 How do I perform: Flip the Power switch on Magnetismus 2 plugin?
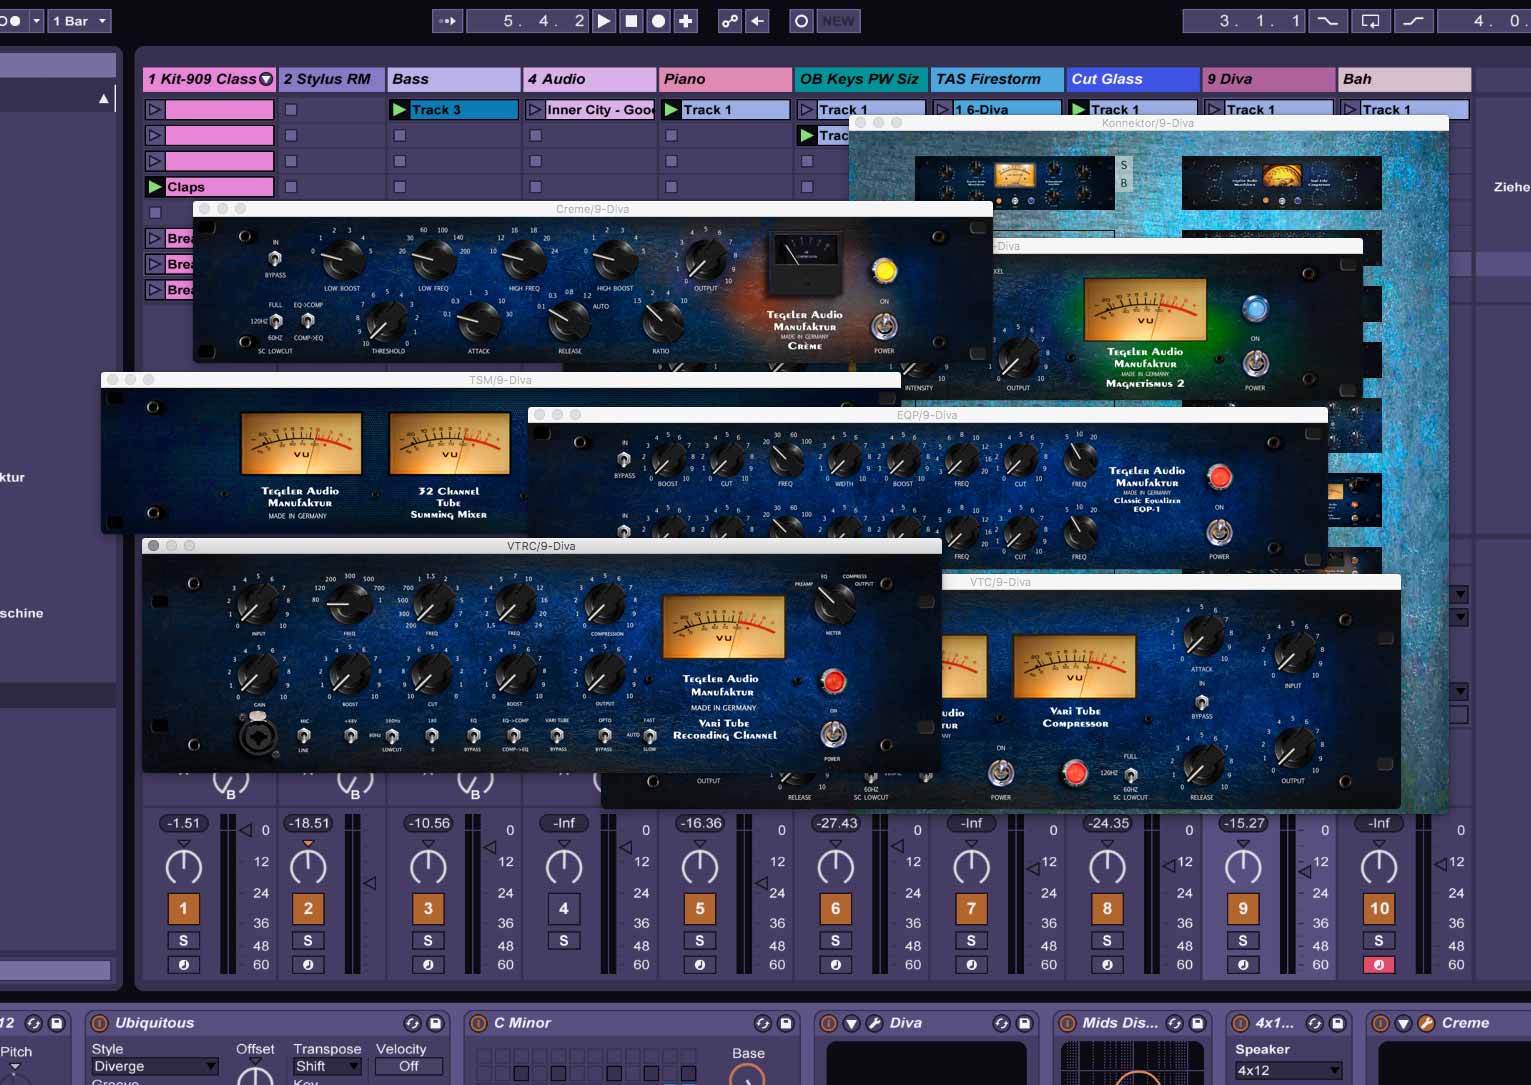point(1255,363)
